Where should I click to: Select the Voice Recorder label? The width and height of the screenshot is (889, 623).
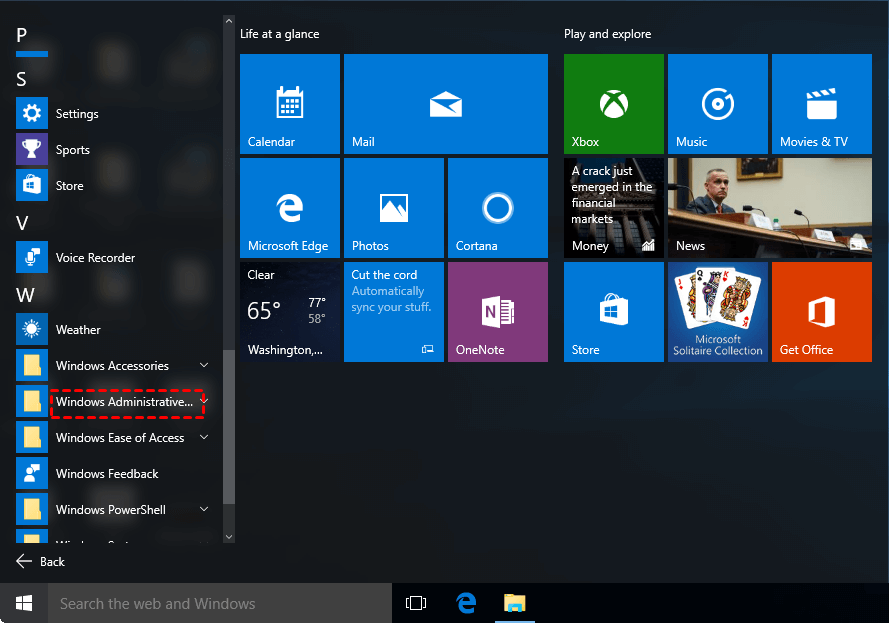(x=95, y=257)
